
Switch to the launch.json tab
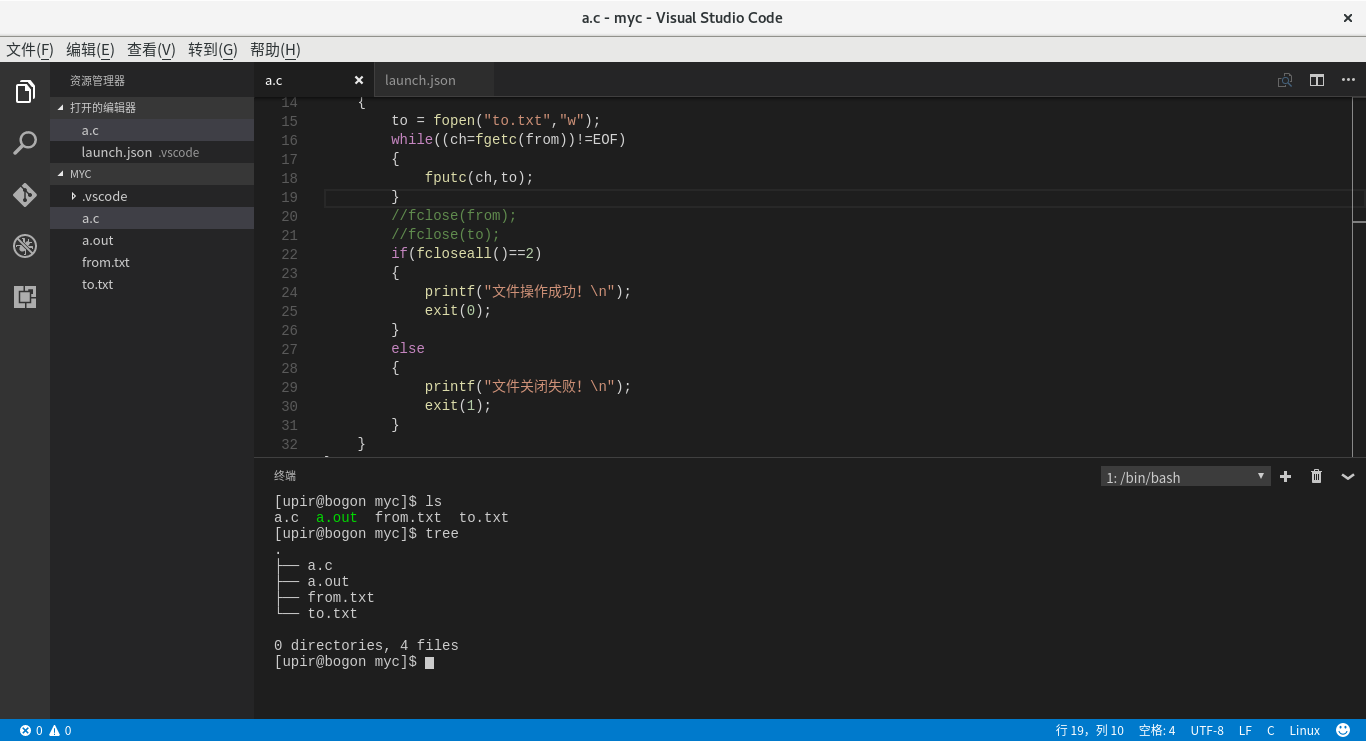point(434,80)
